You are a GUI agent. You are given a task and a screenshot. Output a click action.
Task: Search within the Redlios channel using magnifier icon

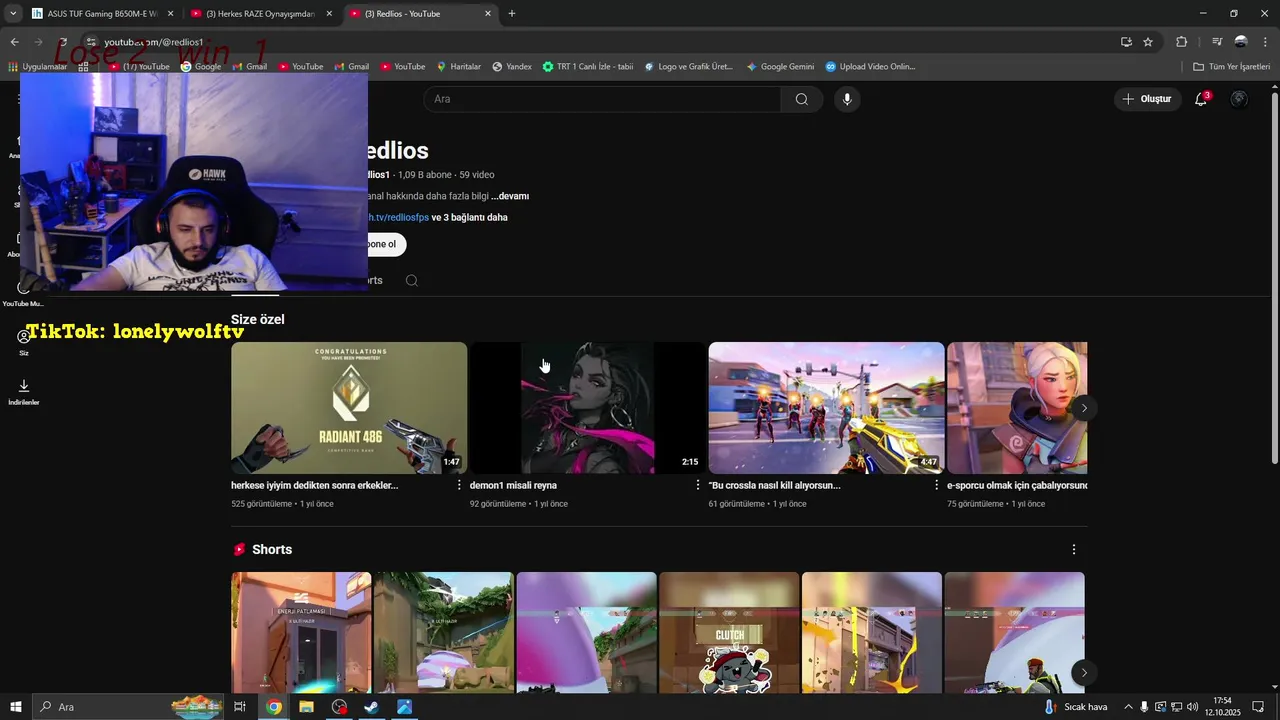coord(411,280)
